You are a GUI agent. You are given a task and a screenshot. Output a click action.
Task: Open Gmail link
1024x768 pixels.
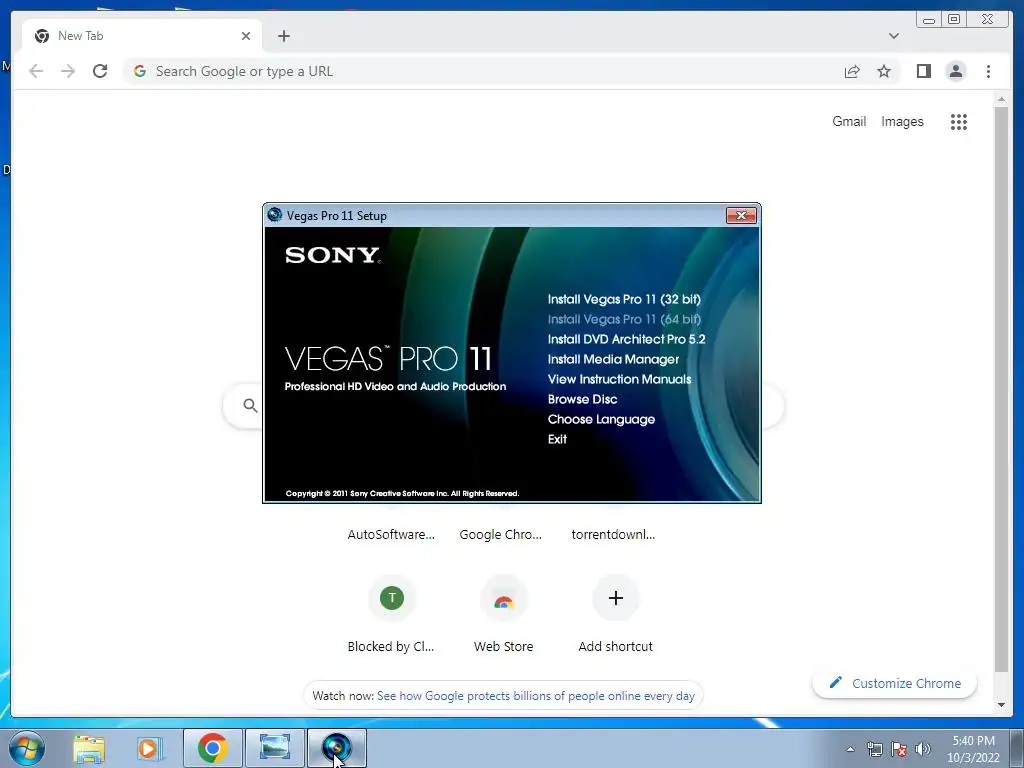(x=848, y=121)
